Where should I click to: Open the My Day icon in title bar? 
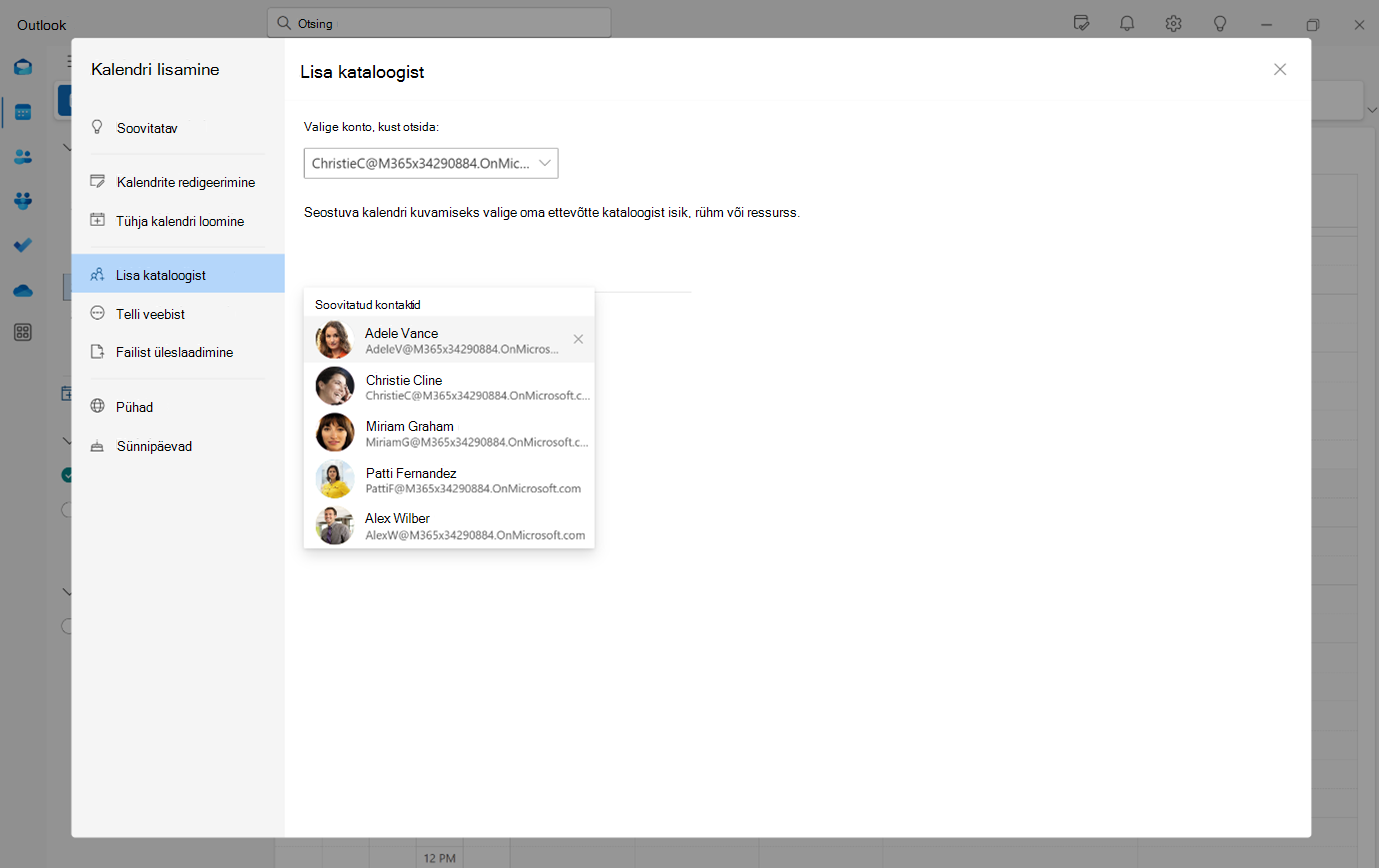pyautogui.click(x=1081, y=24)
